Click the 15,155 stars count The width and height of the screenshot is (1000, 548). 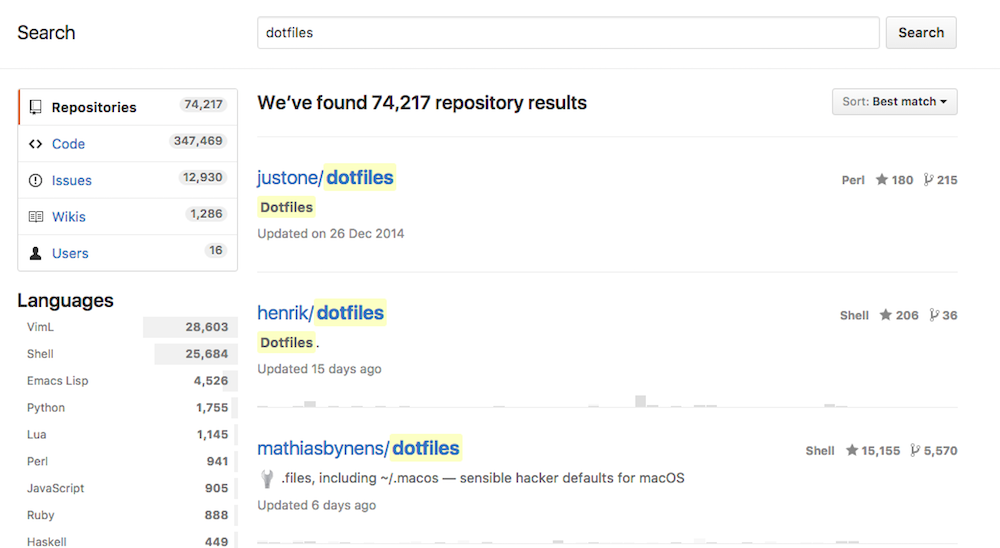(881, 450)
